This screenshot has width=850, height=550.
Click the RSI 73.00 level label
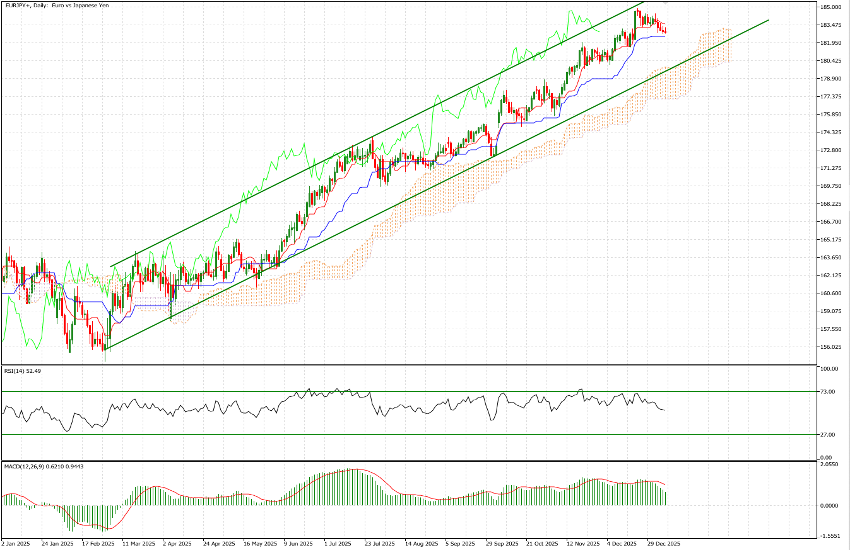(x=826, y=391)
